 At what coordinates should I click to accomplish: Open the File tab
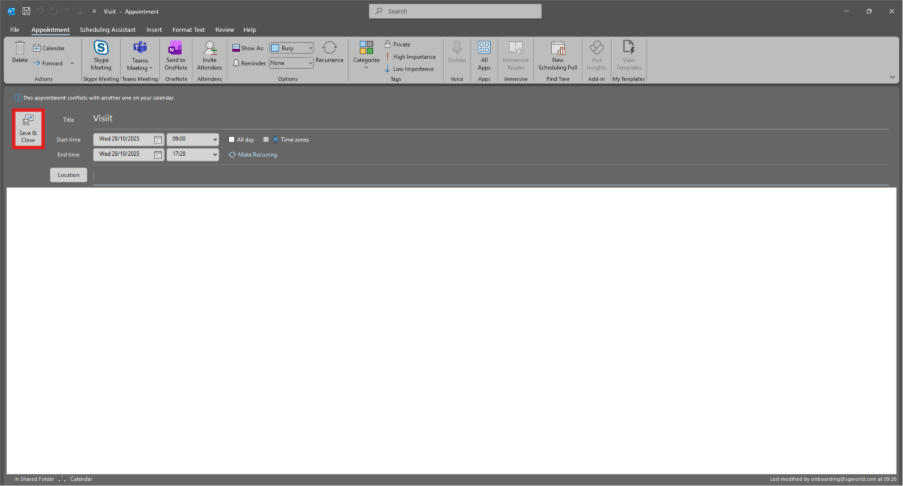click(14, 29)
